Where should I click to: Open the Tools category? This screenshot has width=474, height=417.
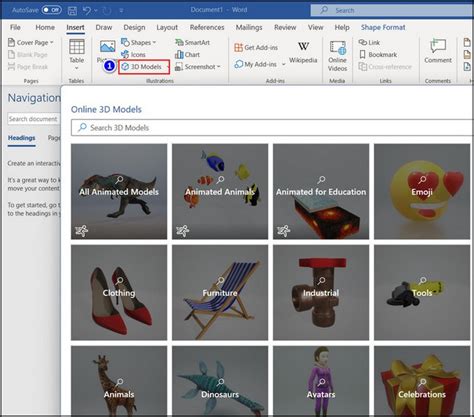pos(422,293)
